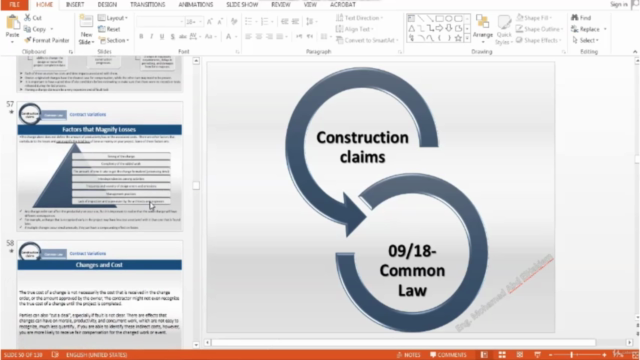Viewport: 640px width, 360px height.
Task: Click the Cut scissors button
Action: click(33, 18)
